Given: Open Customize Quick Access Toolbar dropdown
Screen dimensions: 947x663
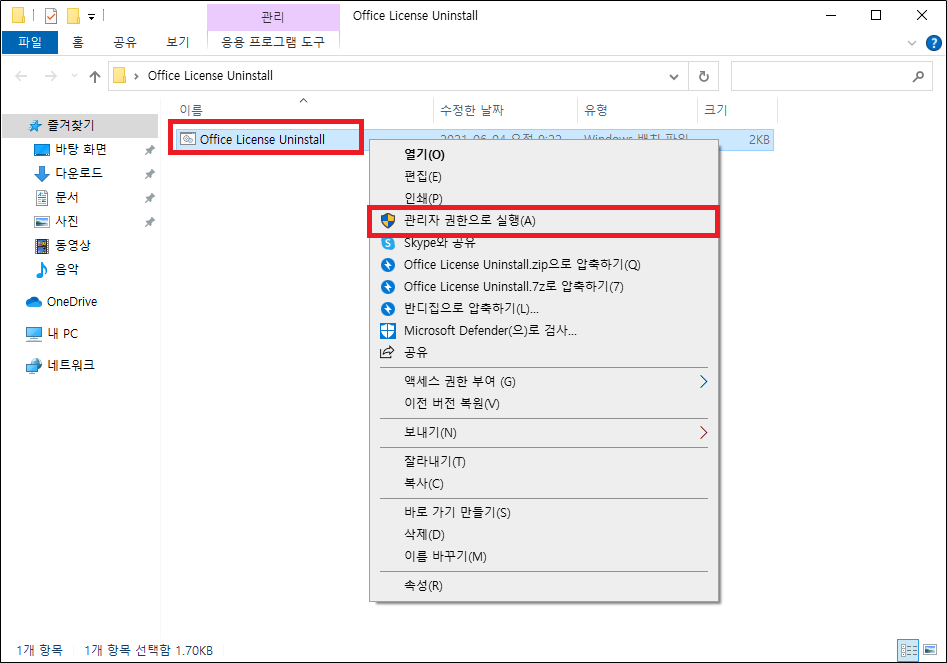Looking at the screenshot, I should pos(91,17).
